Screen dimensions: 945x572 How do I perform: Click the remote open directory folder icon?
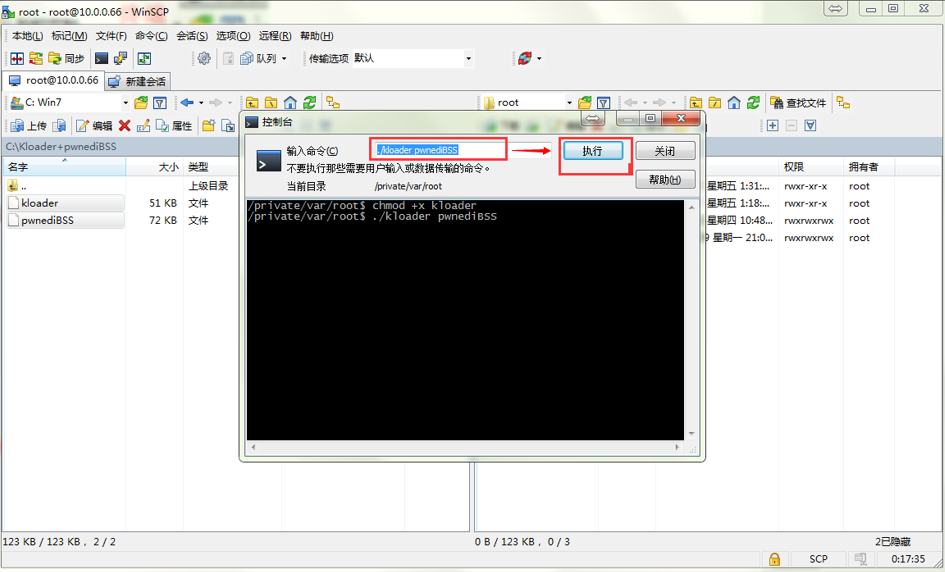pos(585,102)
